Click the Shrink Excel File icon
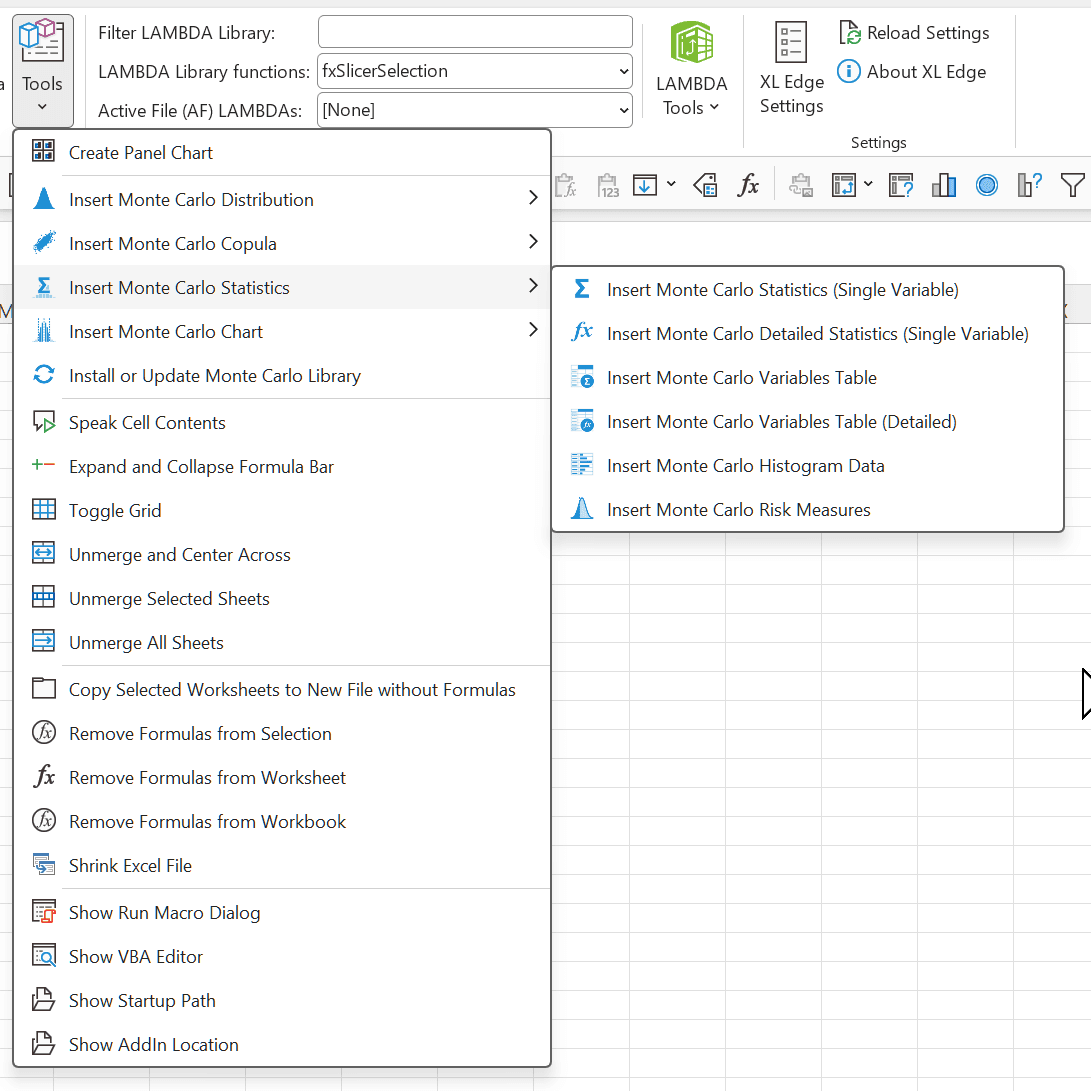This screenshot has width=1091, height=1091. point(44,865)
